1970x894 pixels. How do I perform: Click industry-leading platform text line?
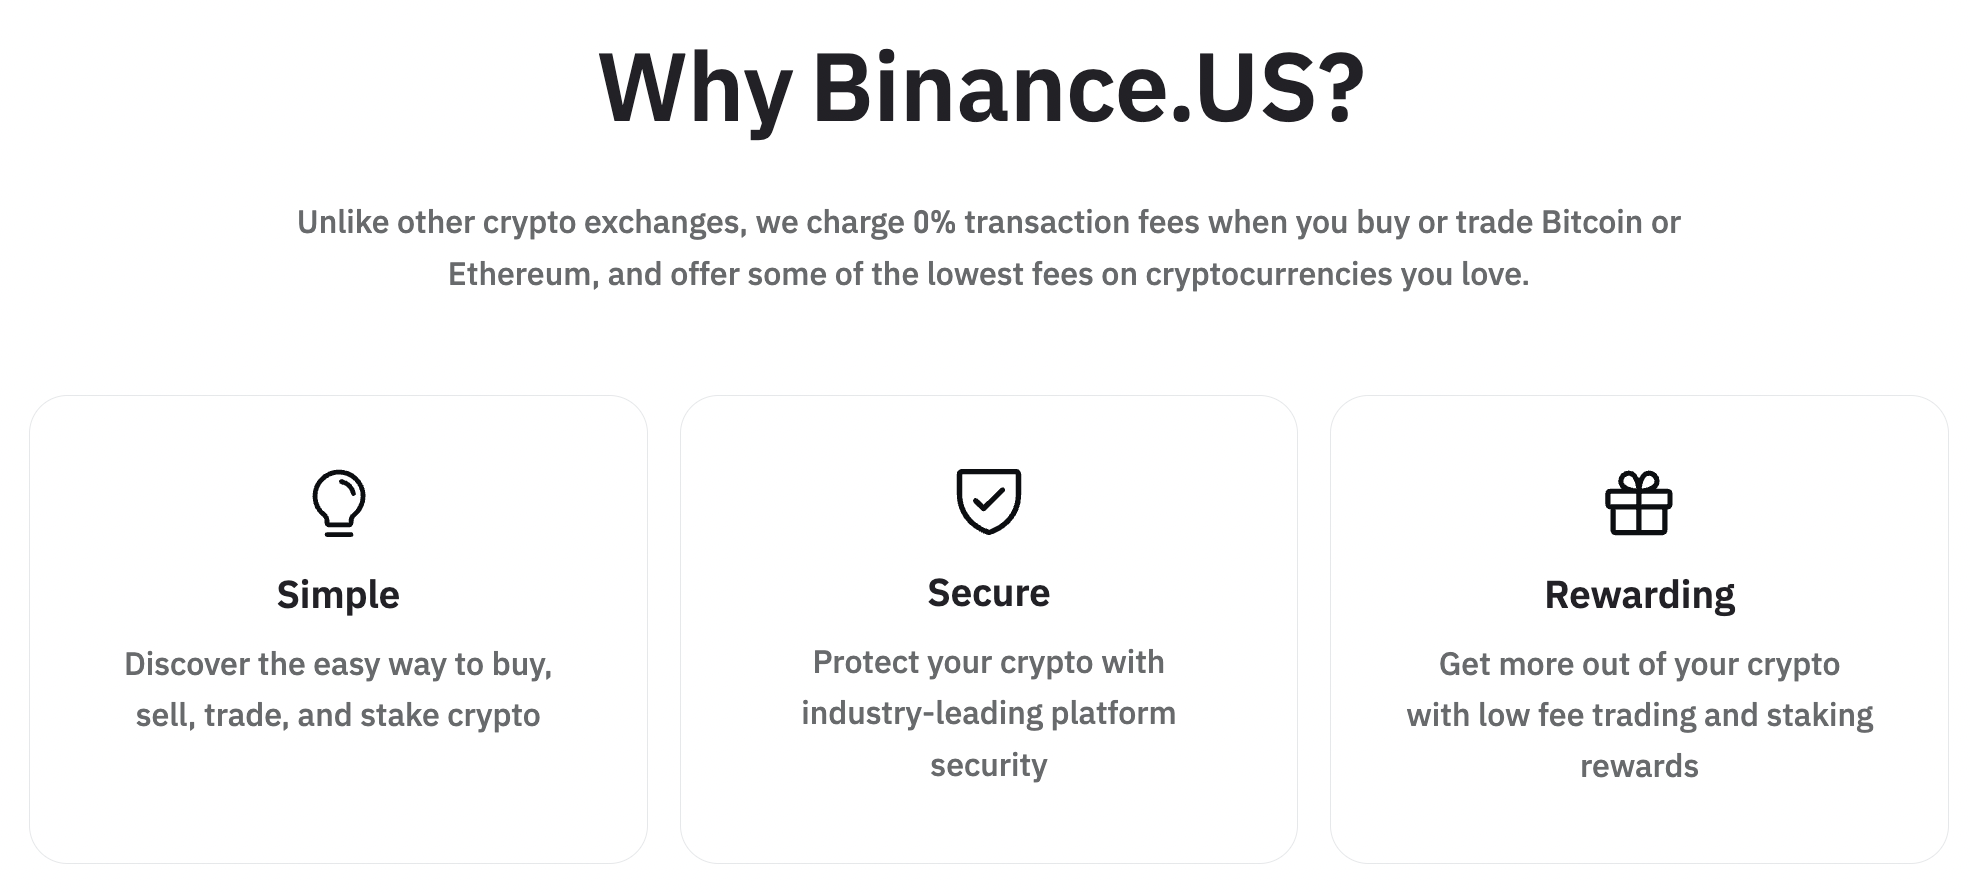pyautogui.click(x=989, y=713)
